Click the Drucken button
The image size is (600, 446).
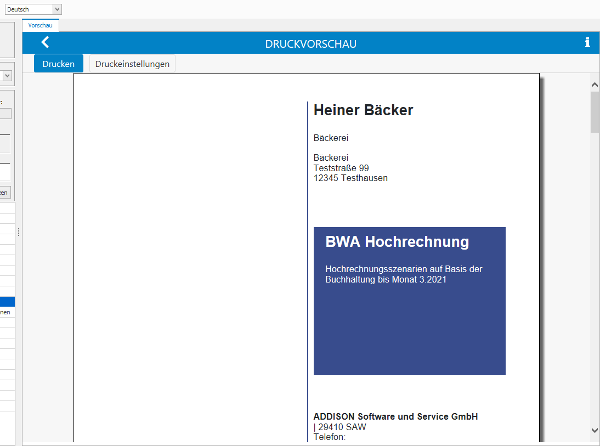(x=59, y=63)
